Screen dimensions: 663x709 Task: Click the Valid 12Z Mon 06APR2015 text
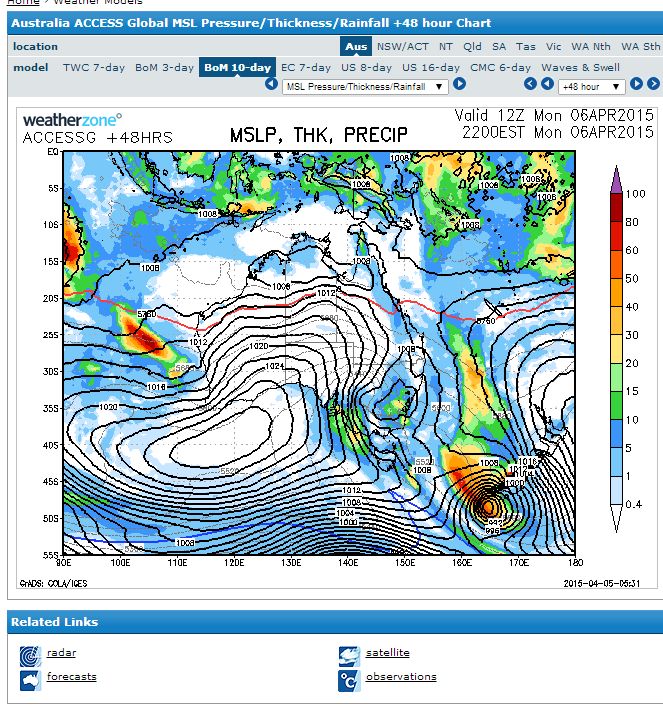(x=554, y=115)
